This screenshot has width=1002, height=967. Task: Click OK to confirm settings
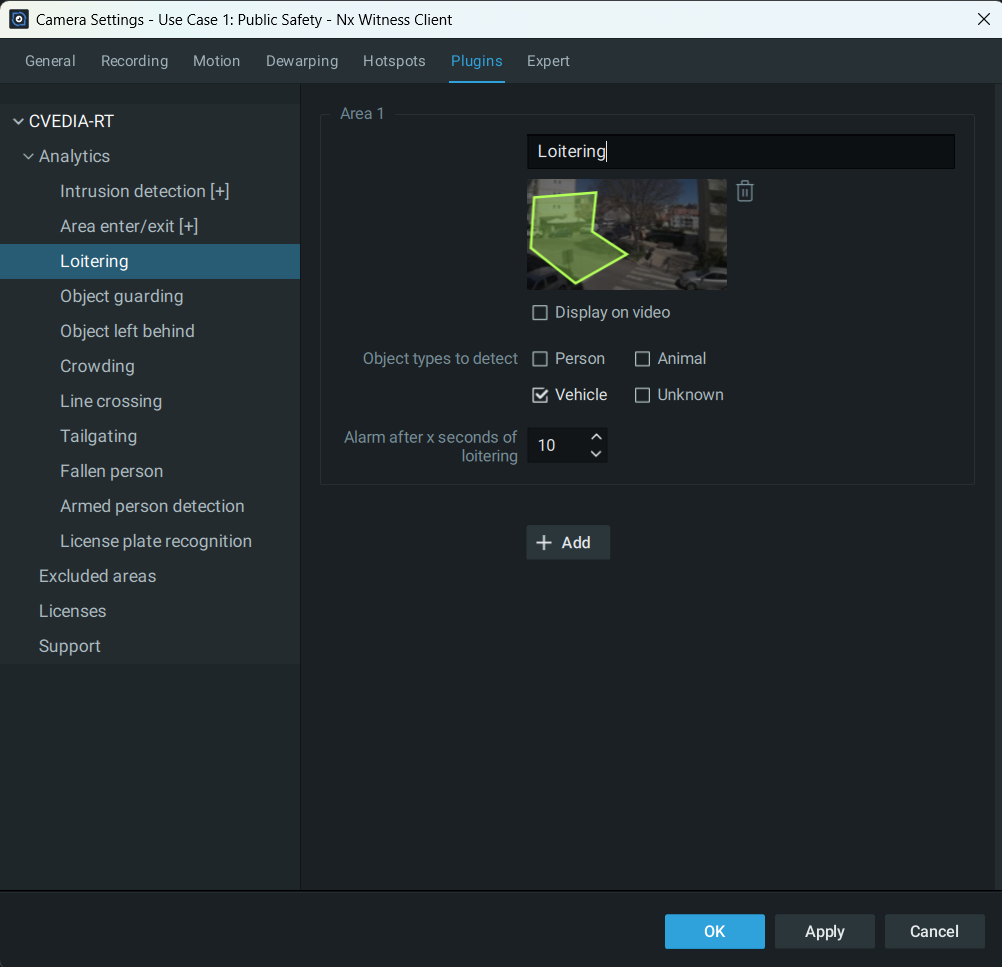(x=714, y=931)
